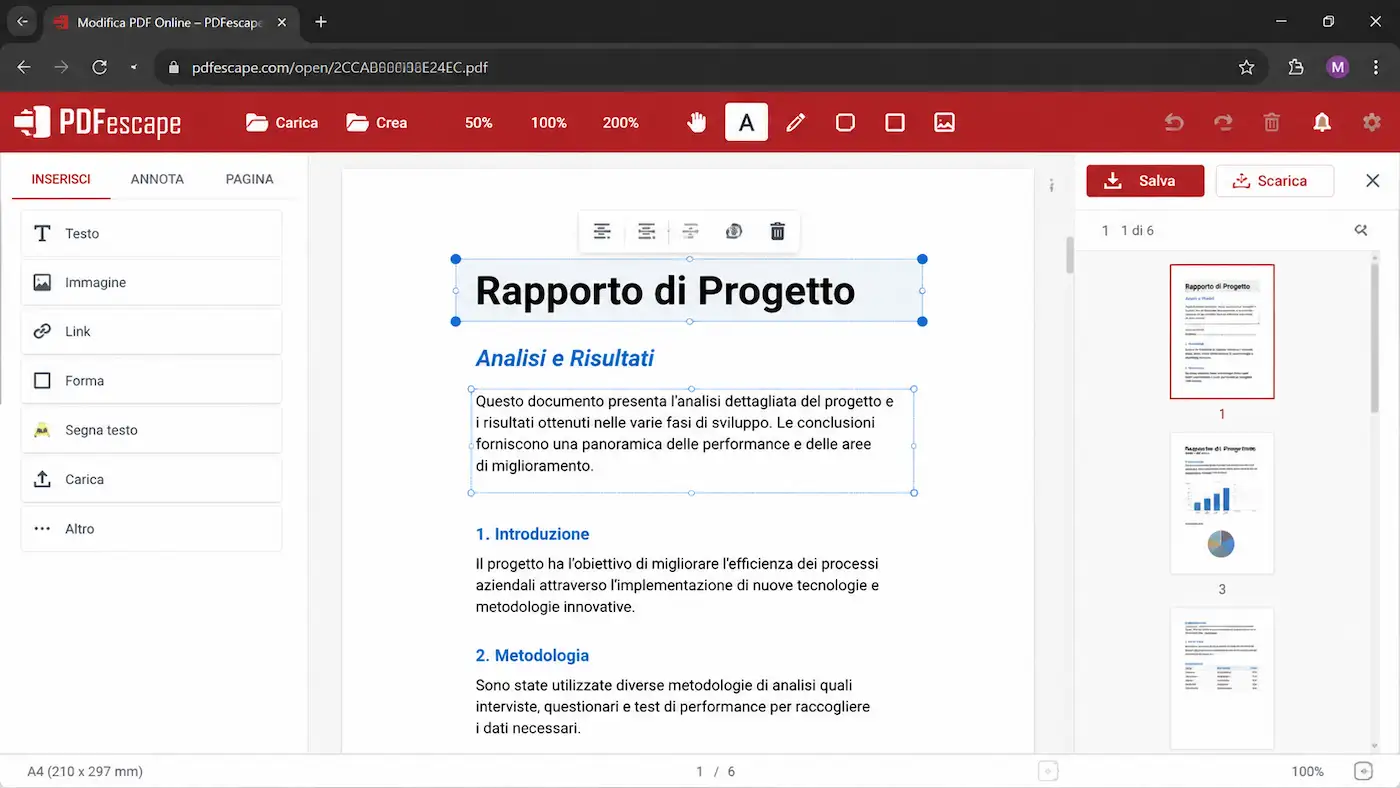Select the hand pan tool
This screenshot has height=788, width=1400.
[x=696, y=122]
